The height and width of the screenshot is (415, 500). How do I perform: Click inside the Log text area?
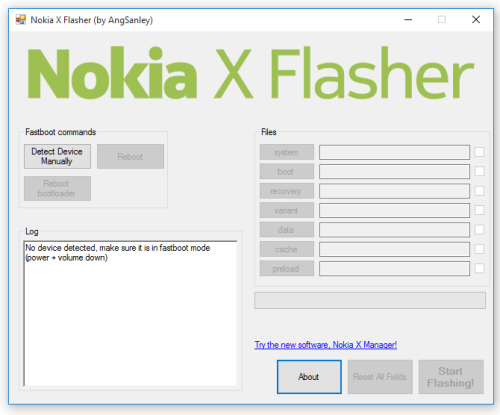pyautogui.click(x=130, y=314)
